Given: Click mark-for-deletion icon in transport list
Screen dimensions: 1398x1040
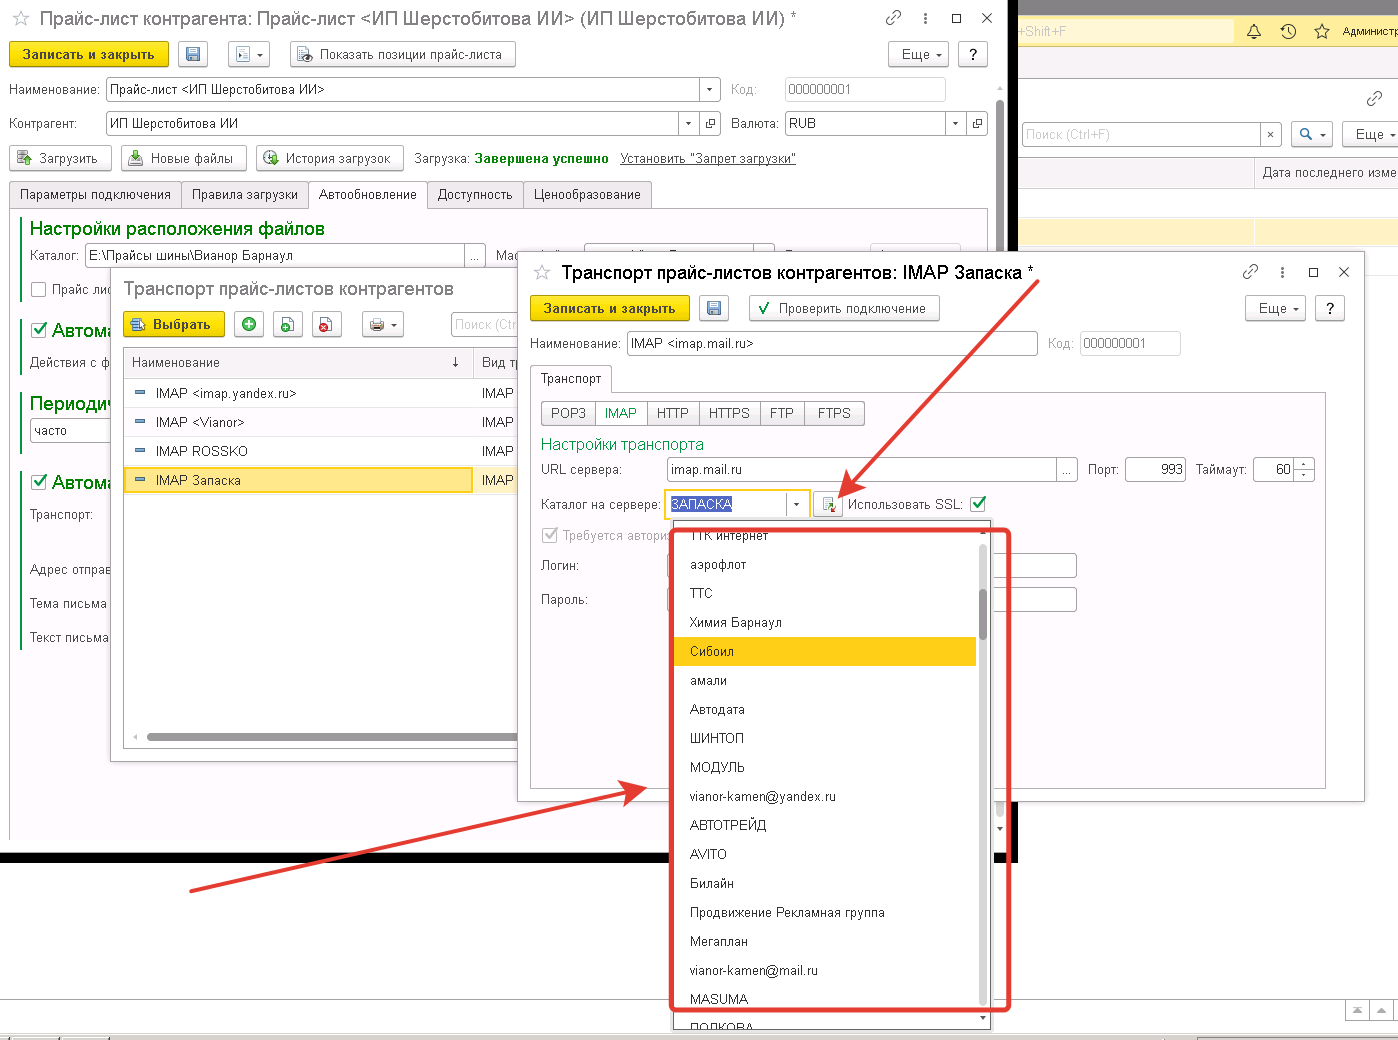Looking at the screenshot, I should (325, 324).
